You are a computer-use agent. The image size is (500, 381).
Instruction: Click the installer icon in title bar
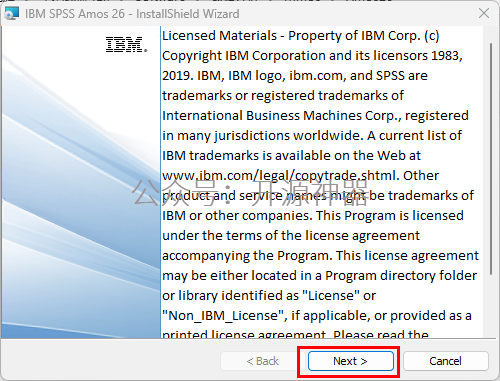click(x=11, y=13)
